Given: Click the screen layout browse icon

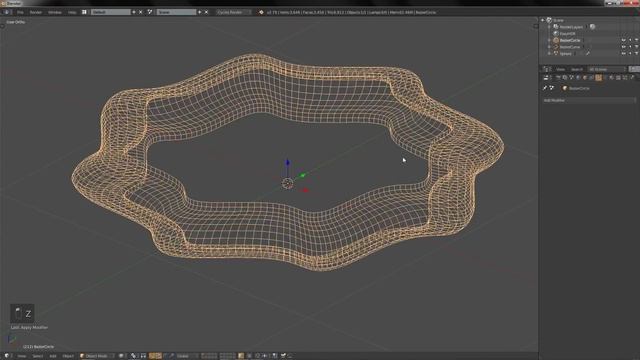Looking at the screenshot, I should 84,12.
